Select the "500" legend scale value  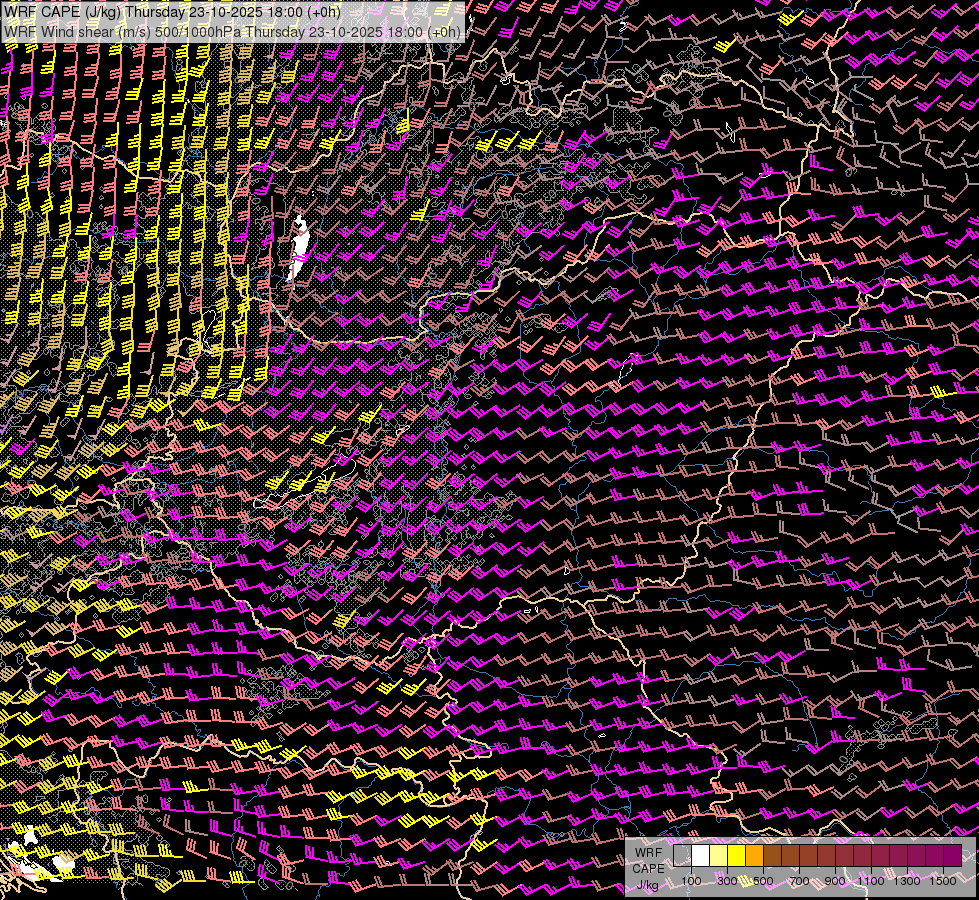(763, 881)
